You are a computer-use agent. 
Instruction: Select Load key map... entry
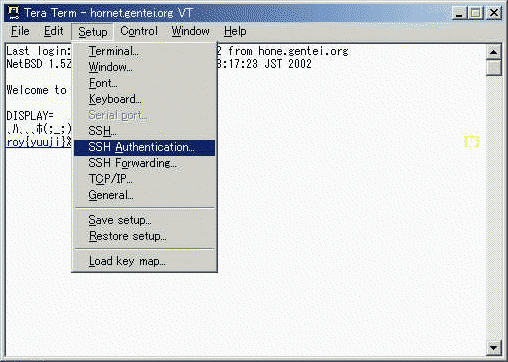[145, 261]
